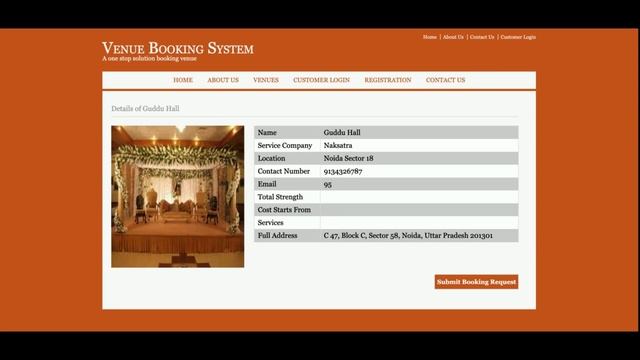This screenshot has width=640, height=360.
Task: Click the Guddu Hall venue photo
Action: point(178,196)
